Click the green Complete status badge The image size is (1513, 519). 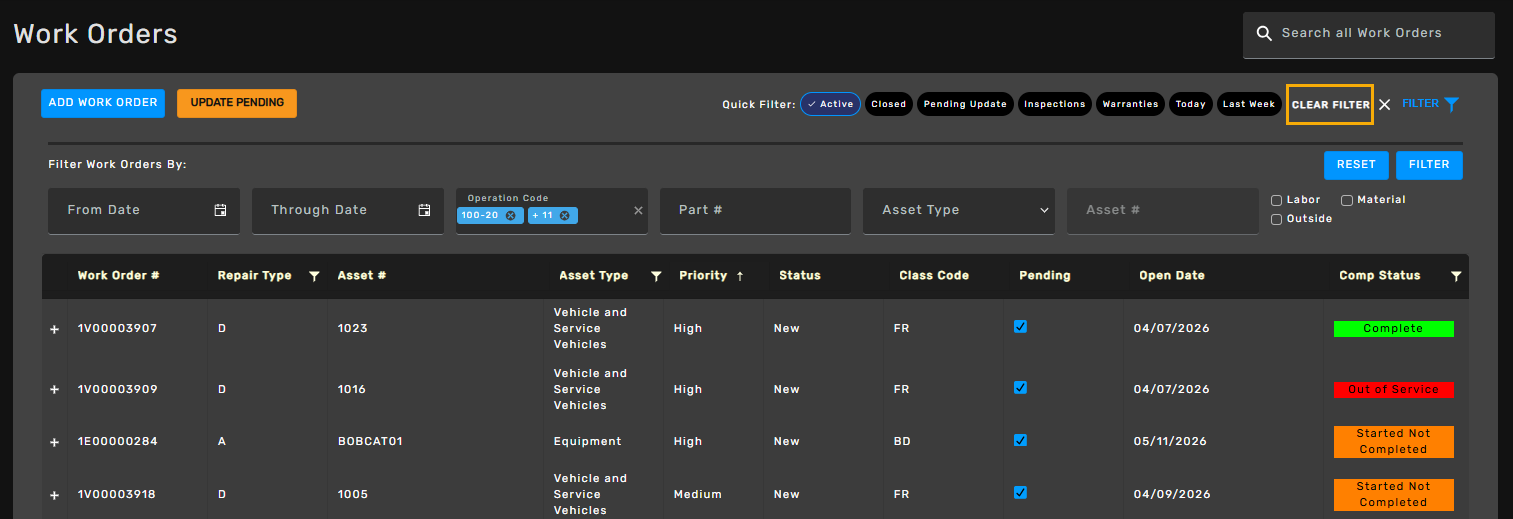[1394, 329]
